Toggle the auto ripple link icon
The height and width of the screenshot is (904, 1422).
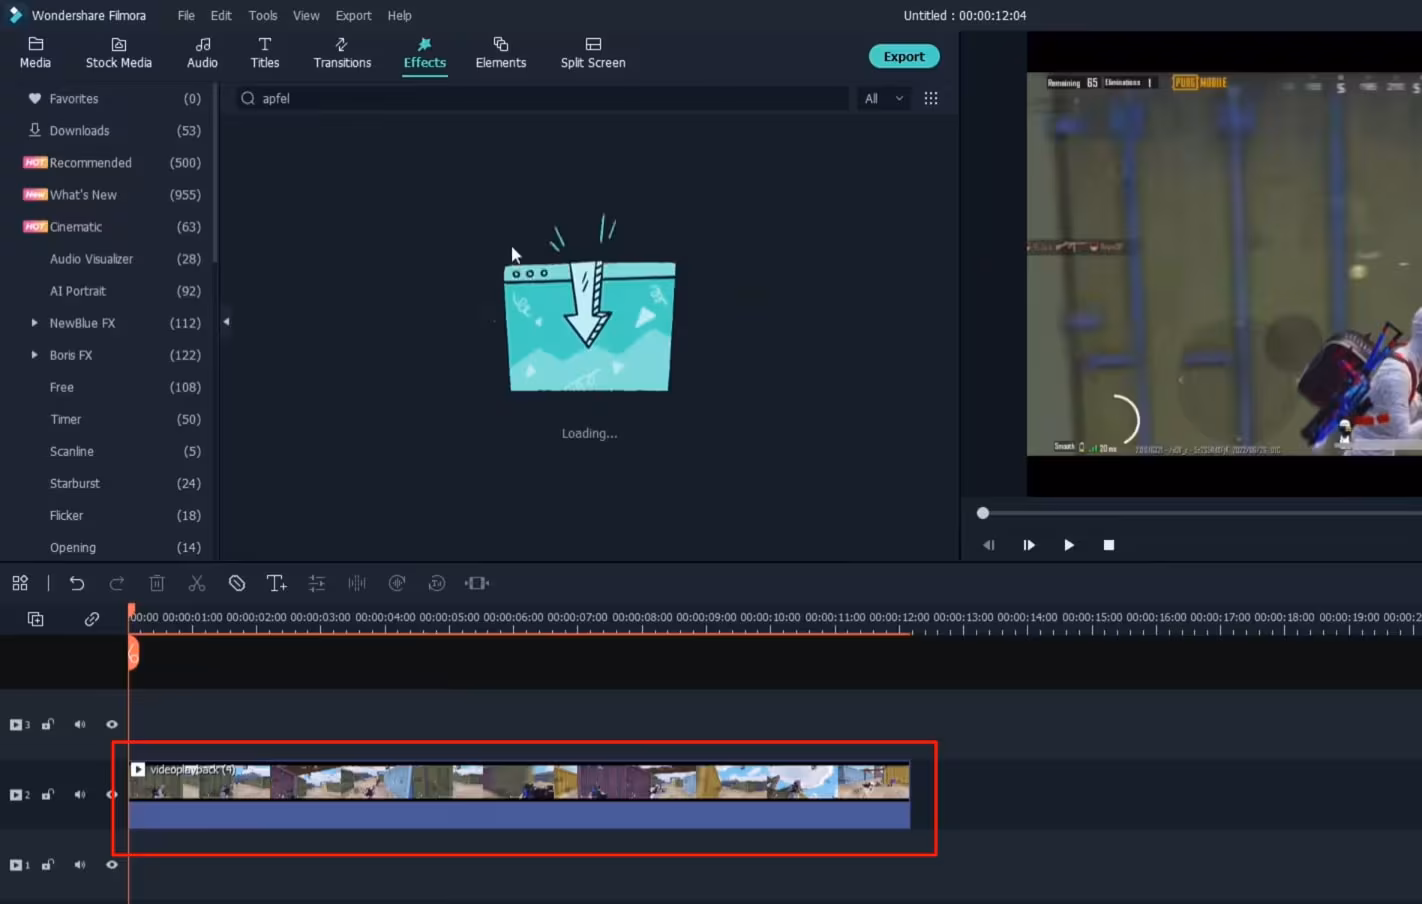[x=92, y=619]
